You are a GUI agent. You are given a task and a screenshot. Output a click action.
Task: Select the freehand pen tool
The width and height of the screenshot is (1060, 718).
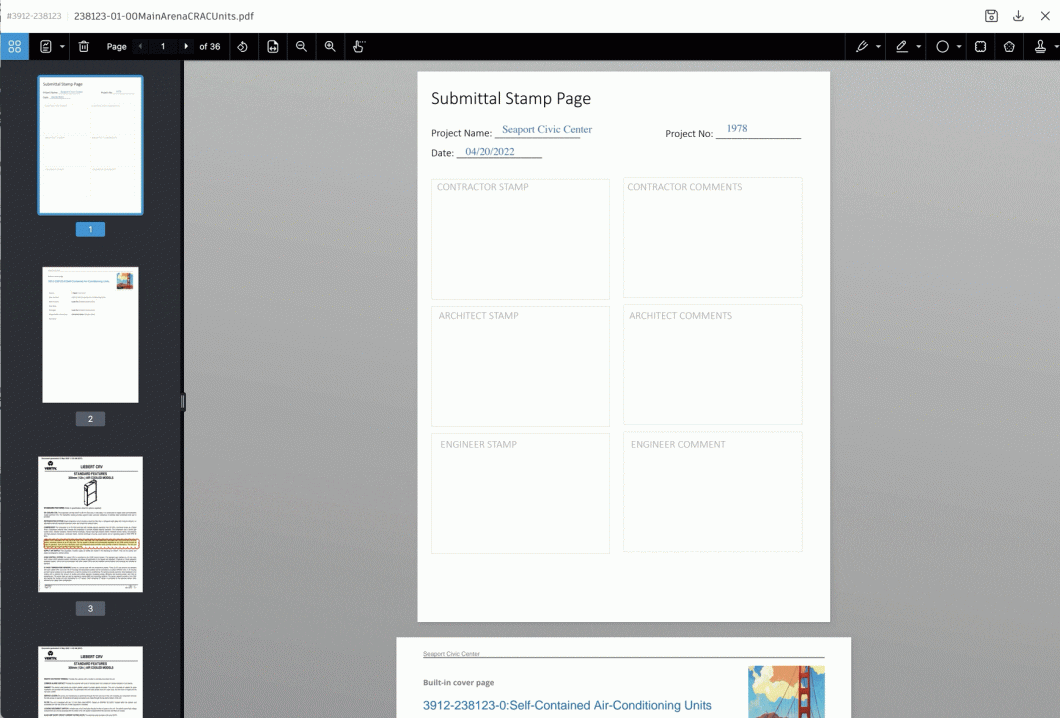(862, 47)
